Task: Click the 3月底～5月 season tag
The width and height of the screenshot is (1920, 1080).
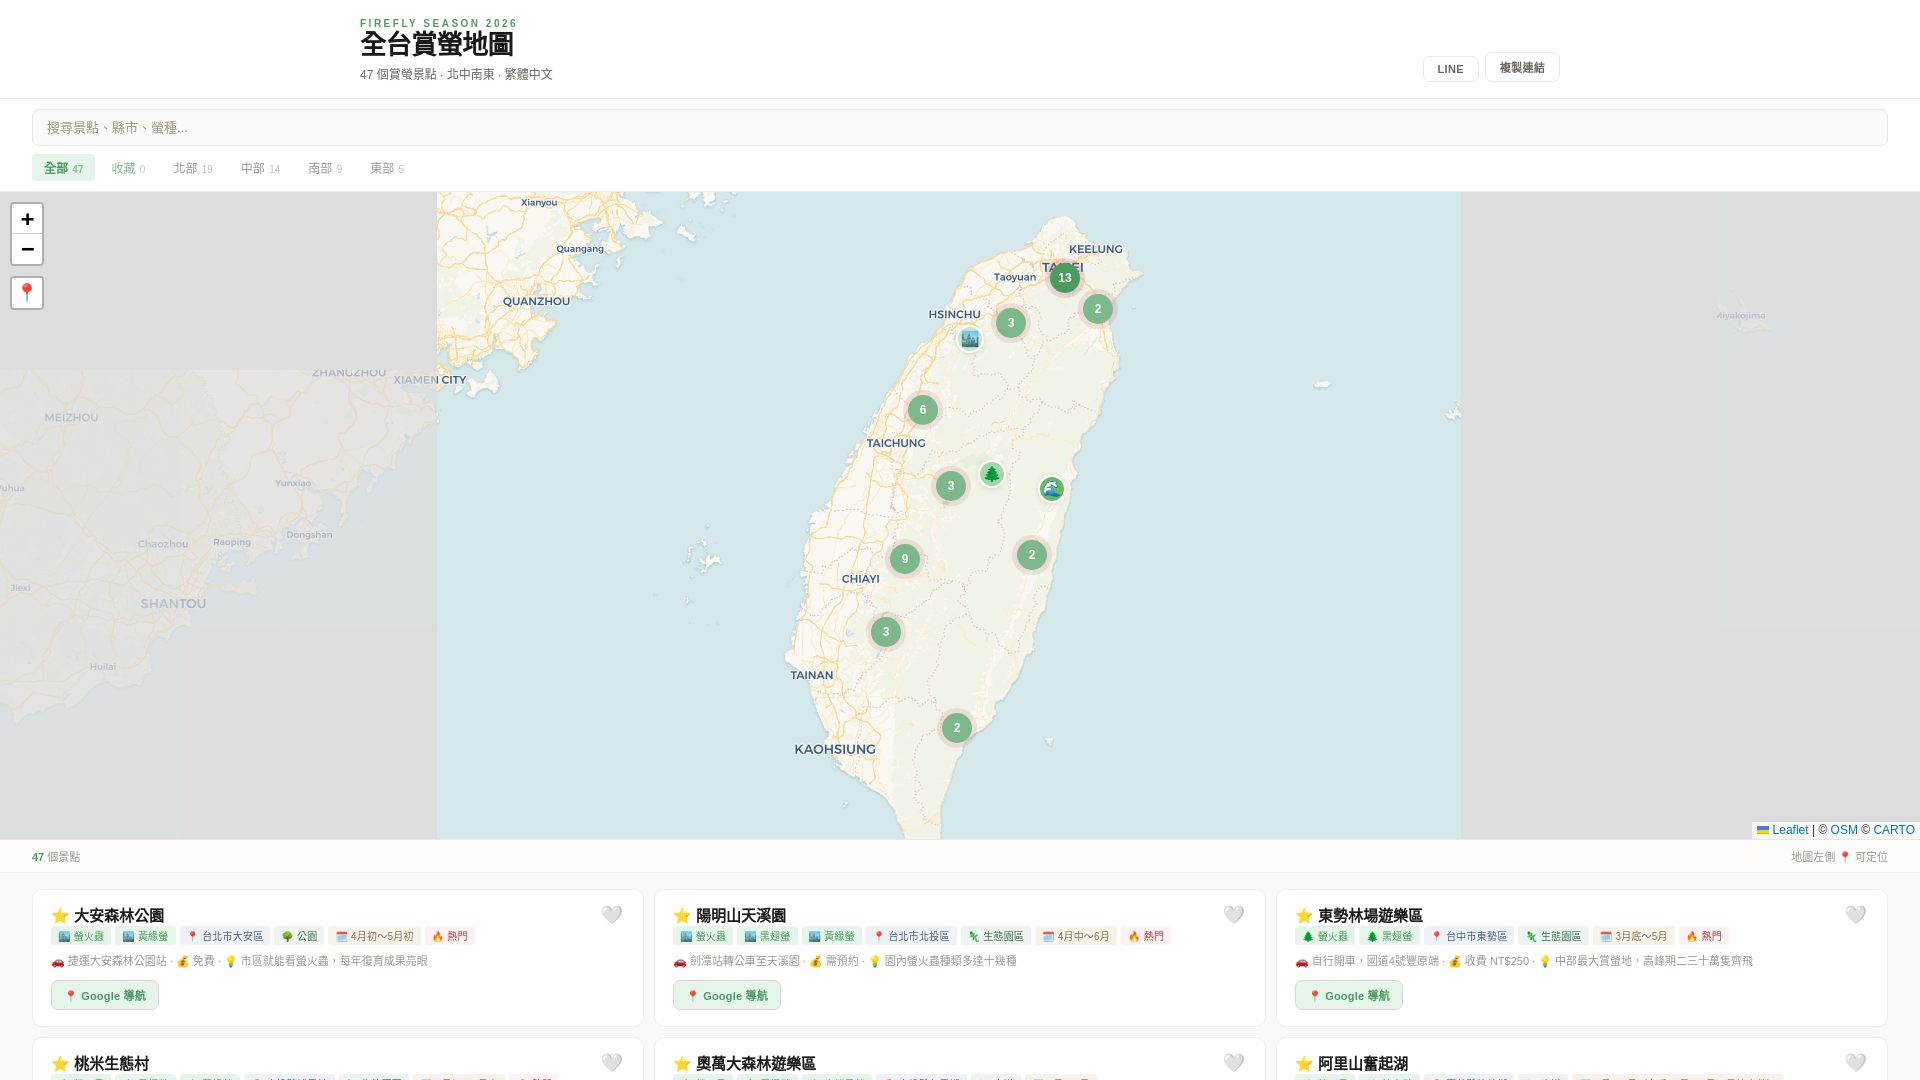Action: [1634, 936]
